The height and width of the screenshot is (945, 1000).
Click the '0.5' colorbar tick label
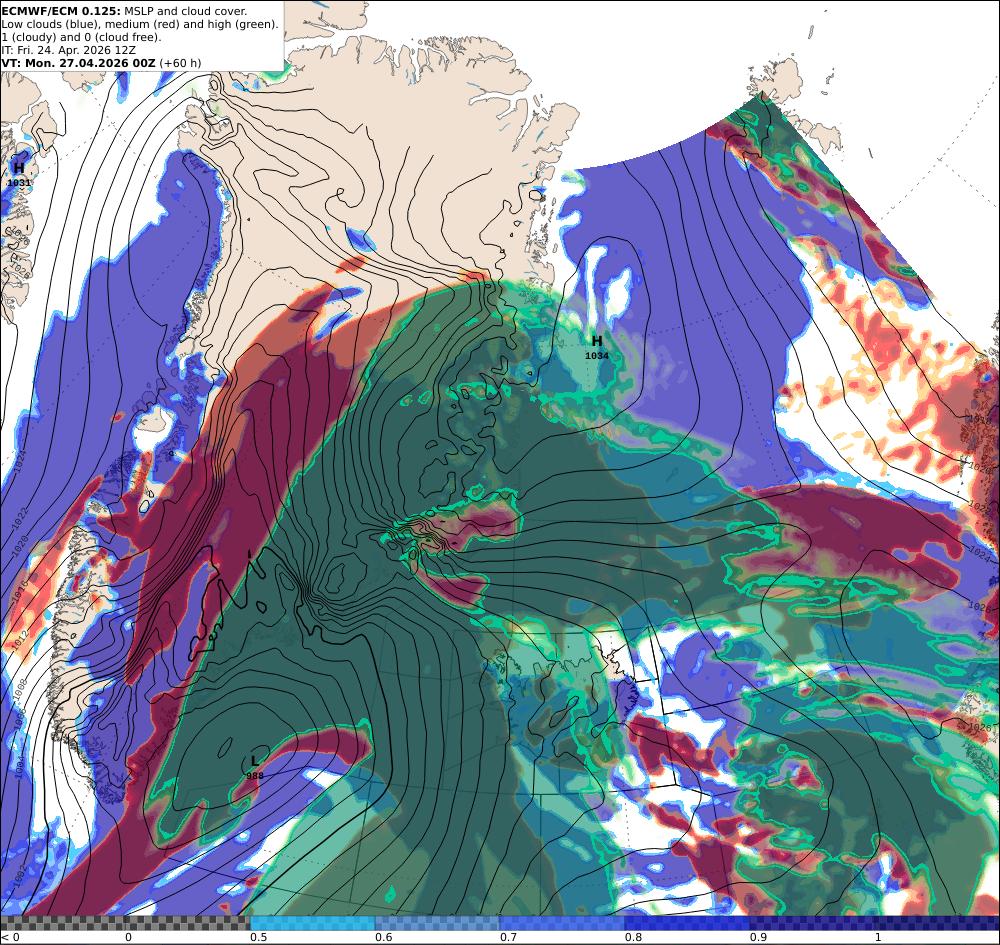(258, 937)
